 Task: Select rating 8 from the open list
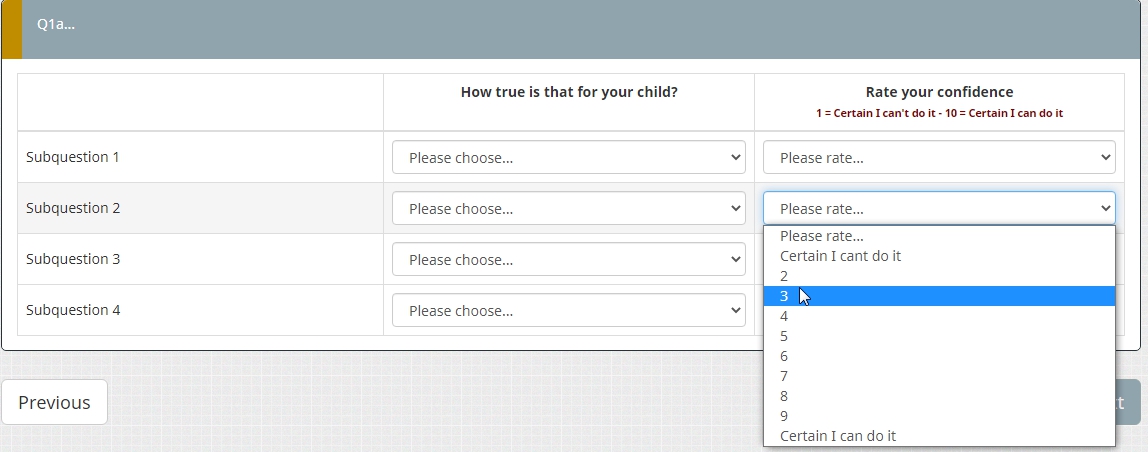(x=938, y=396)
